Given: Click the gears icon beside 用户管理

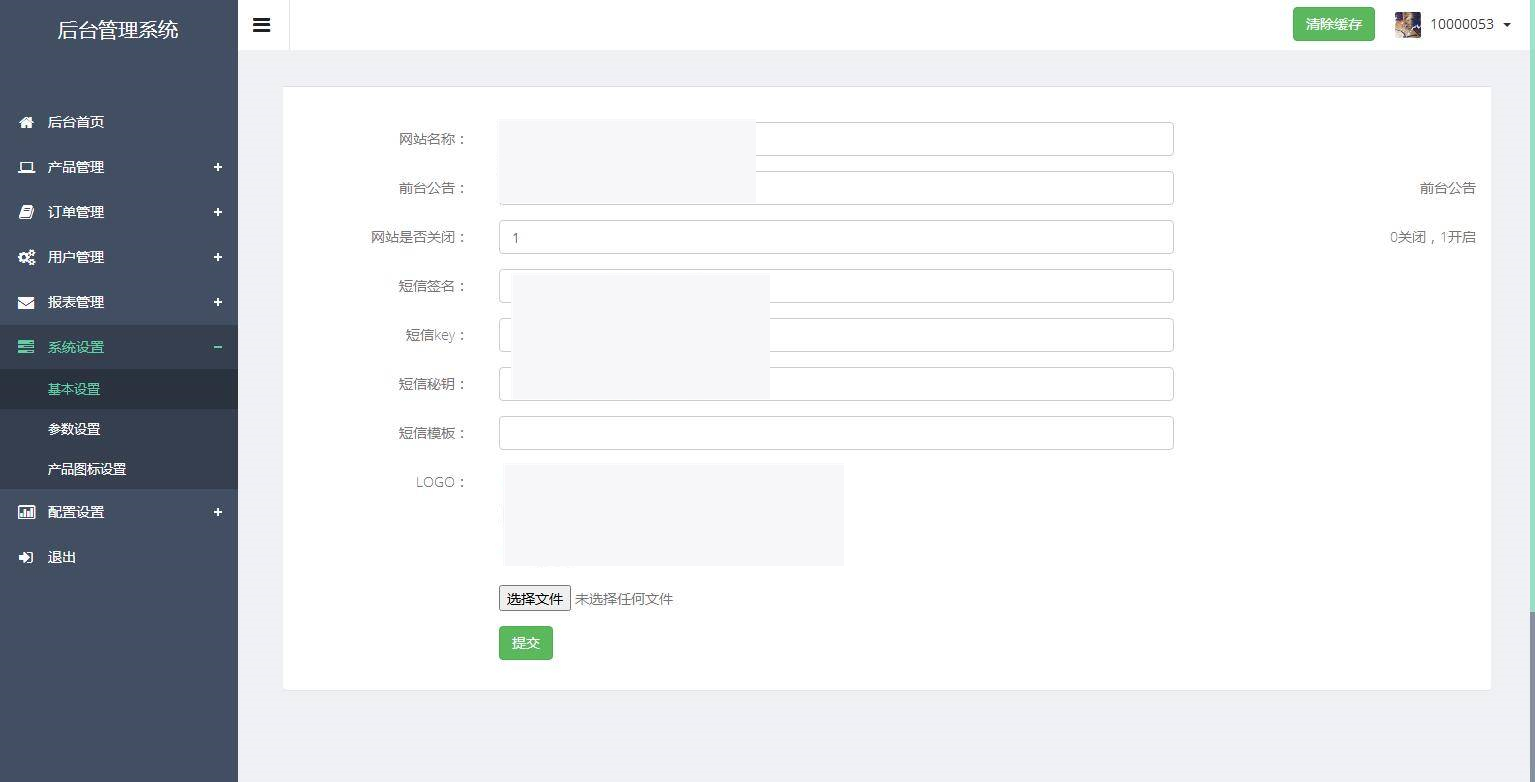Looking at the screenshot, I should [x=27, y=257].
